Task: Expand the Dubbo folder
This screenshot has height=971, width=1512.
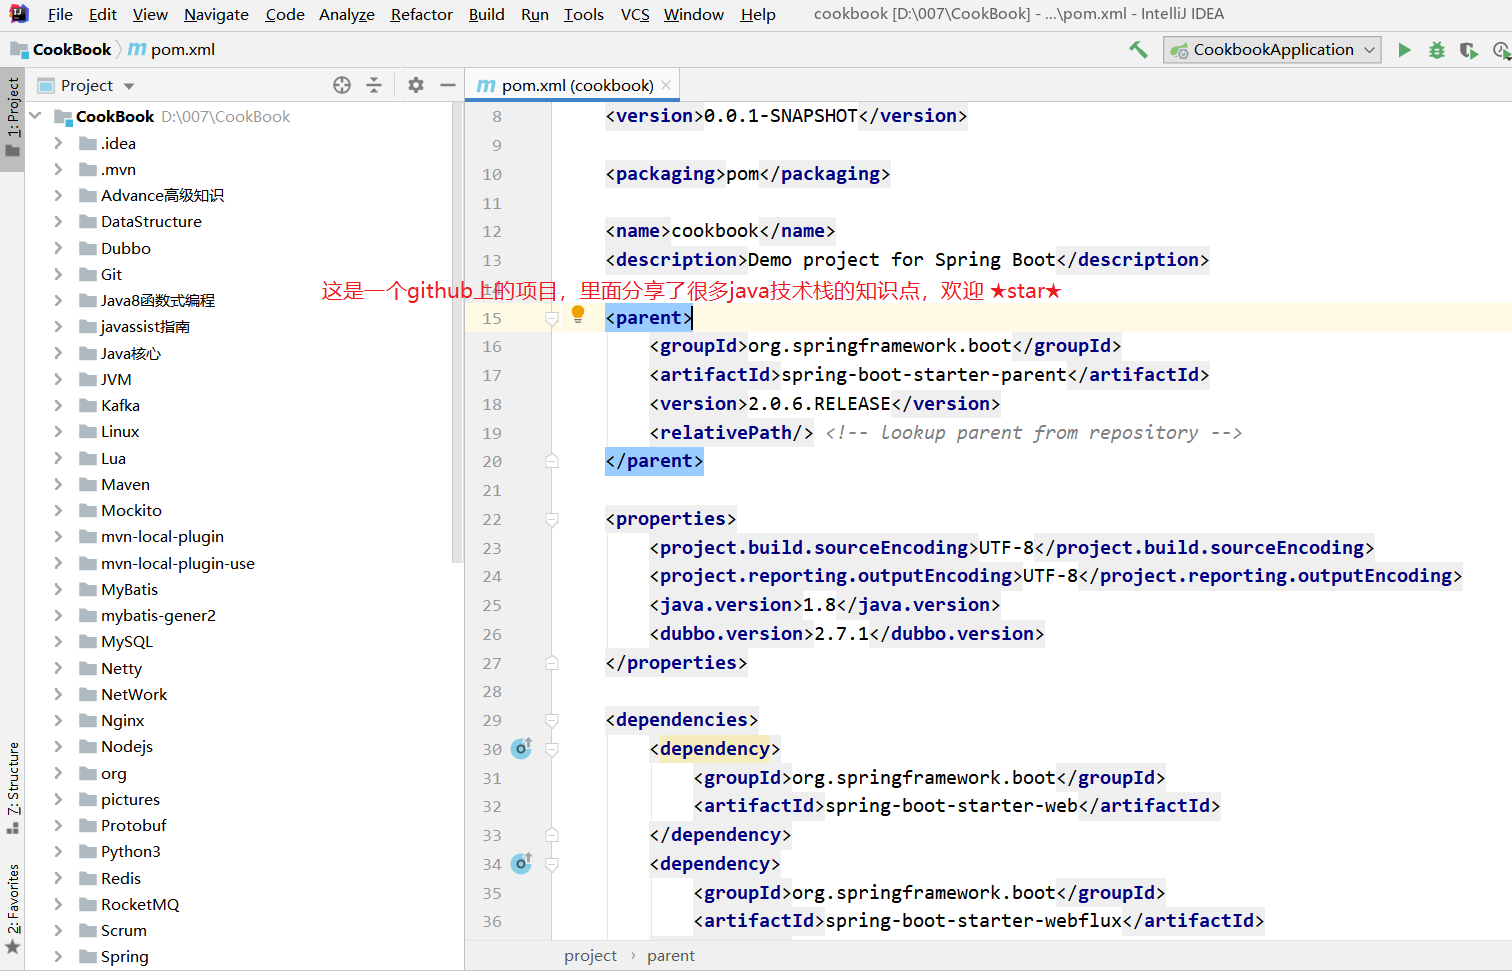Action: (x=58, y=248)
